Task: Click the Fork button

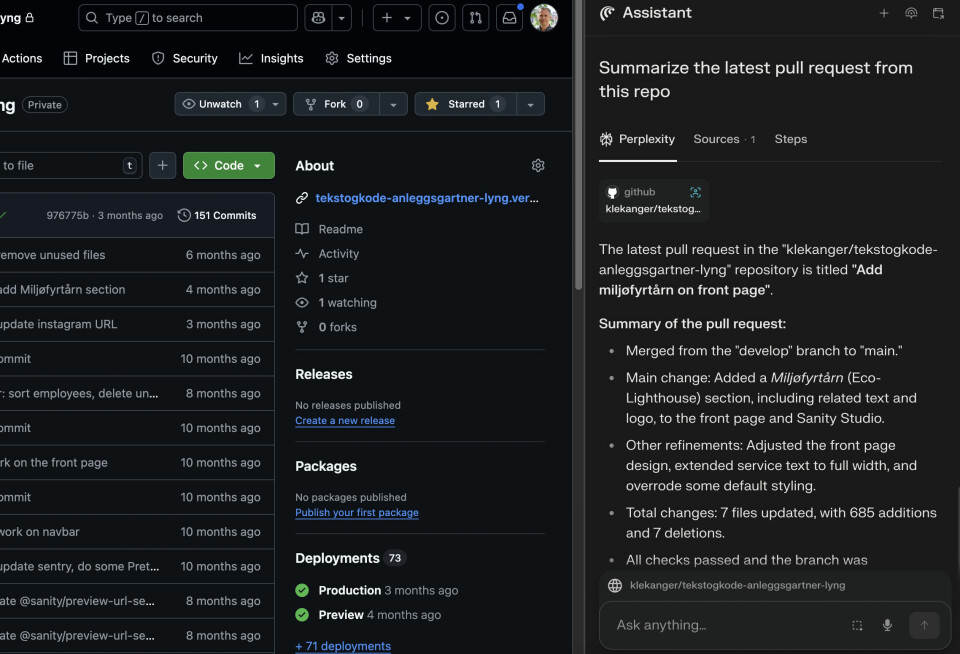Action: (x=336, y=104)
